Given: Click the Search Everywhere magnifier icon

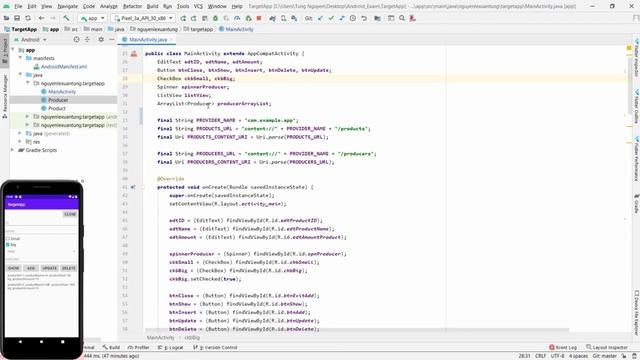Looking at the screenshot, I should point(402,18).
